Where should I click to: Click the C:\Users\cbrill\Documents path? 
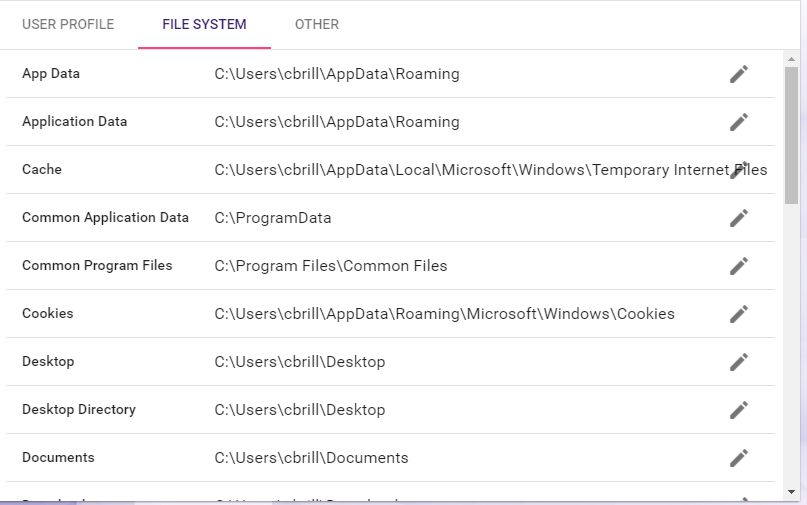pos(311,458)
